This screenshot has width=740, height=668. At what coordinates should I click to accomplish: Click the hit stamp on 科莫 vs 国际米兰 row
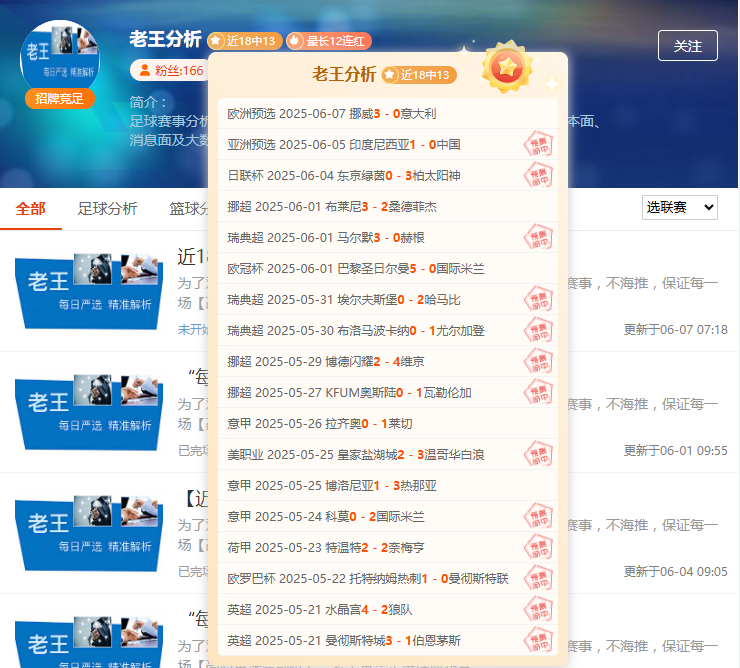pyautogui.click(x=538, y=516)
